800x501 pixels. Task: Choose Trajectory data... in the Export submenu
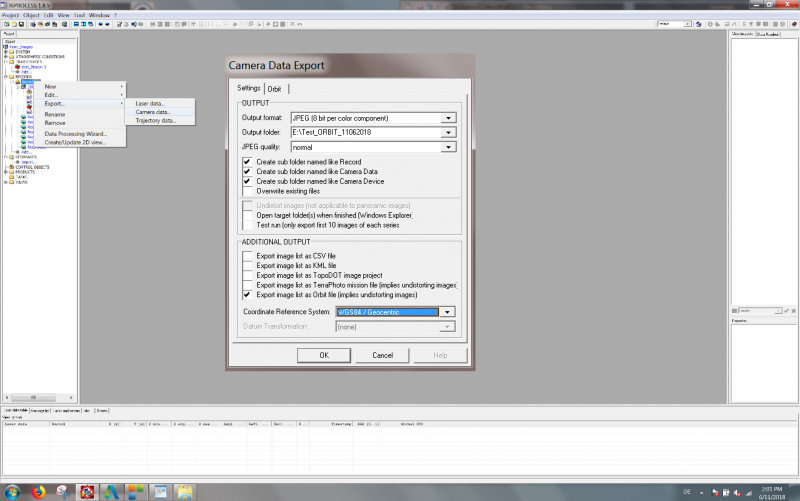click(x=160, y=120)
